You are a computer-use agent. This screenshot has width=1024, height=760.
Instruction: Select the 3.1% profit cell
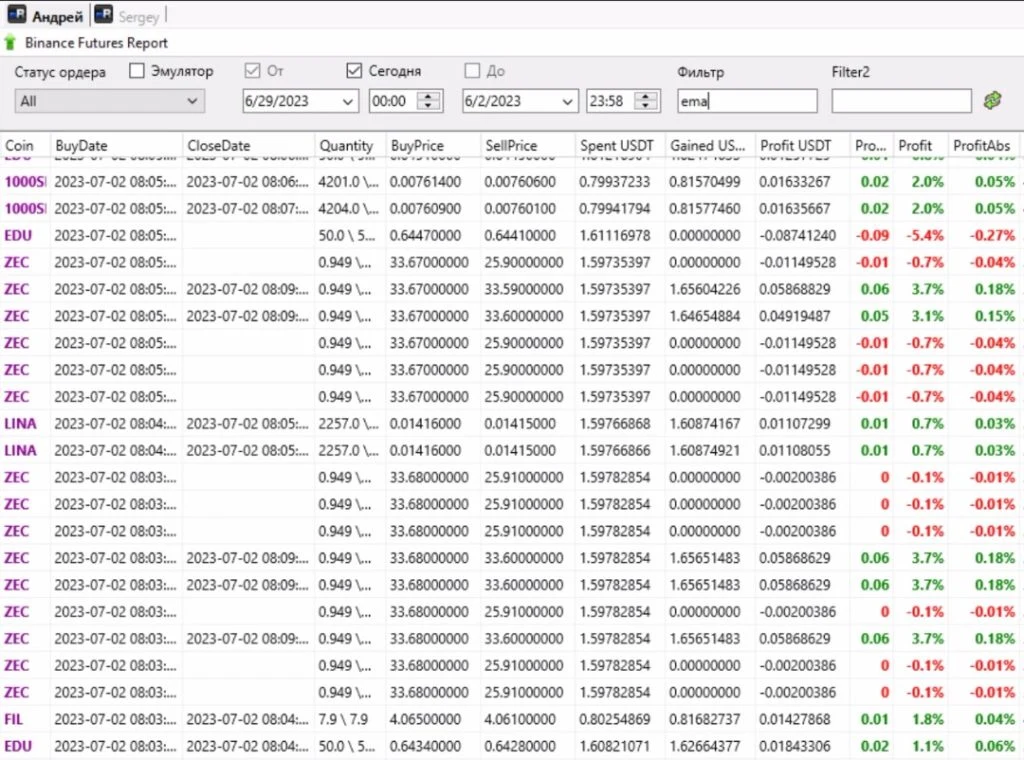927,316
